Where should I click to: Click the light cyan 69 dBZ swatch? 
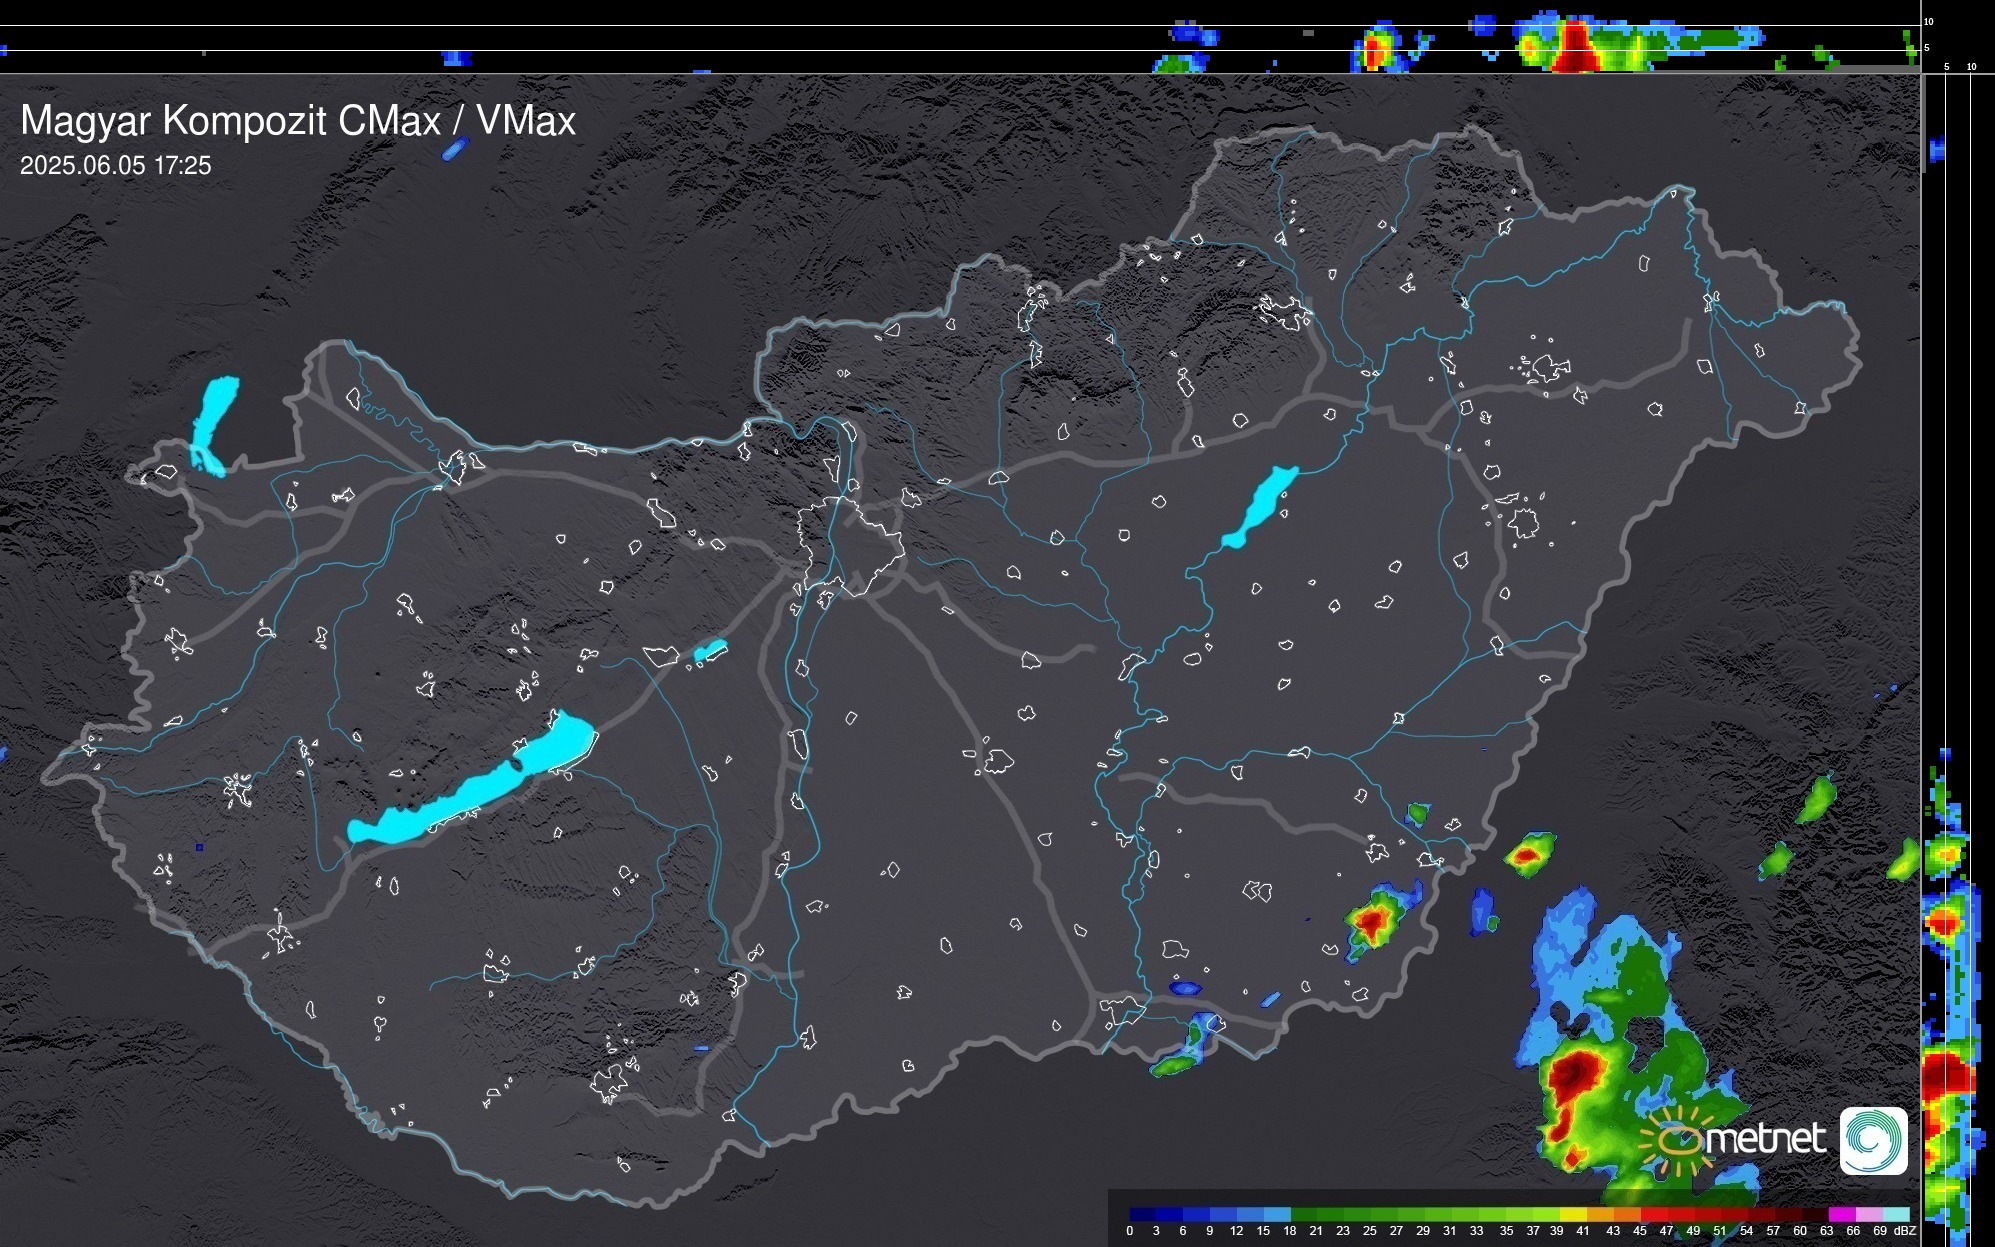[1896, 1214]
